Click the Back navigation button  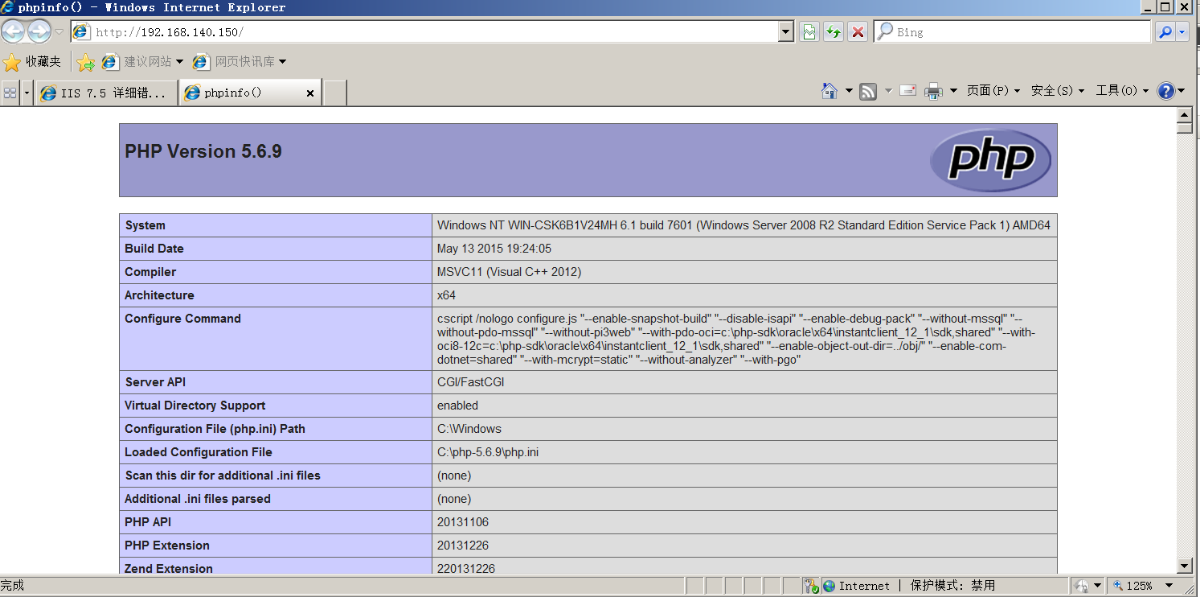(12, 31)
